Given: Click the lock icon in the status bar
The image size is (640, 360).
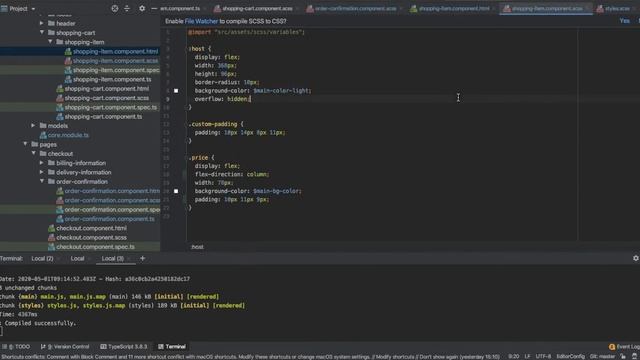Looking at the screenshot, I should (623, 356).
